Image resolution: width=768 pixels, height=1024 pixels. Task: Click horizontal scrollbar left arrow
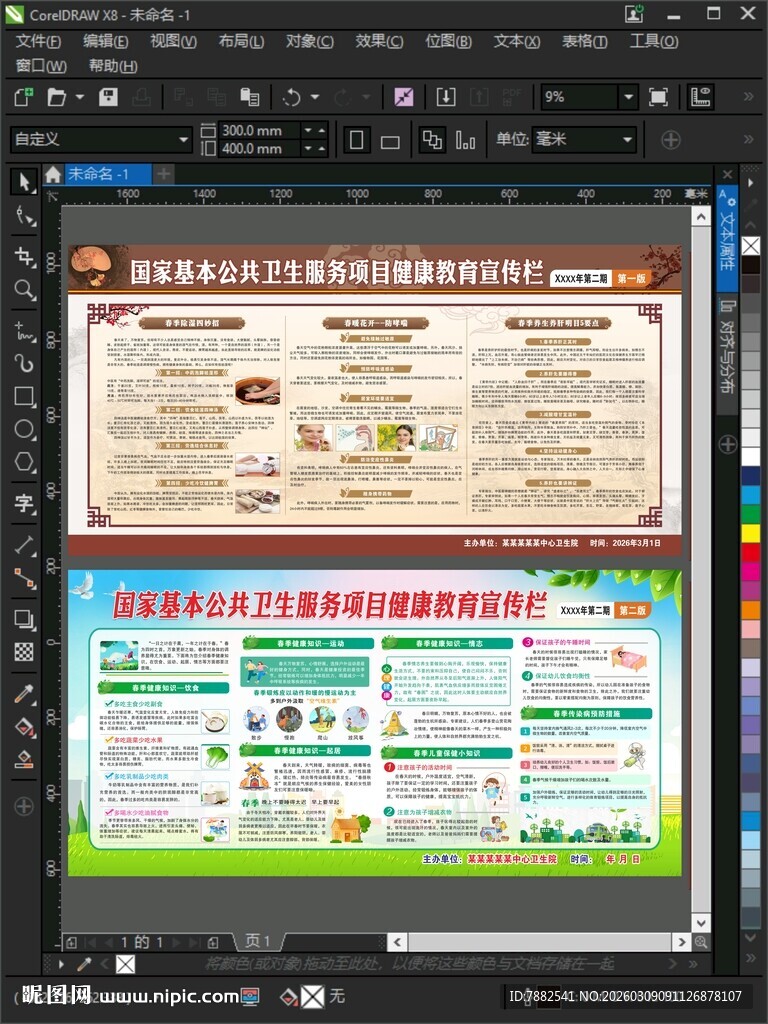(x=397, y=942)
